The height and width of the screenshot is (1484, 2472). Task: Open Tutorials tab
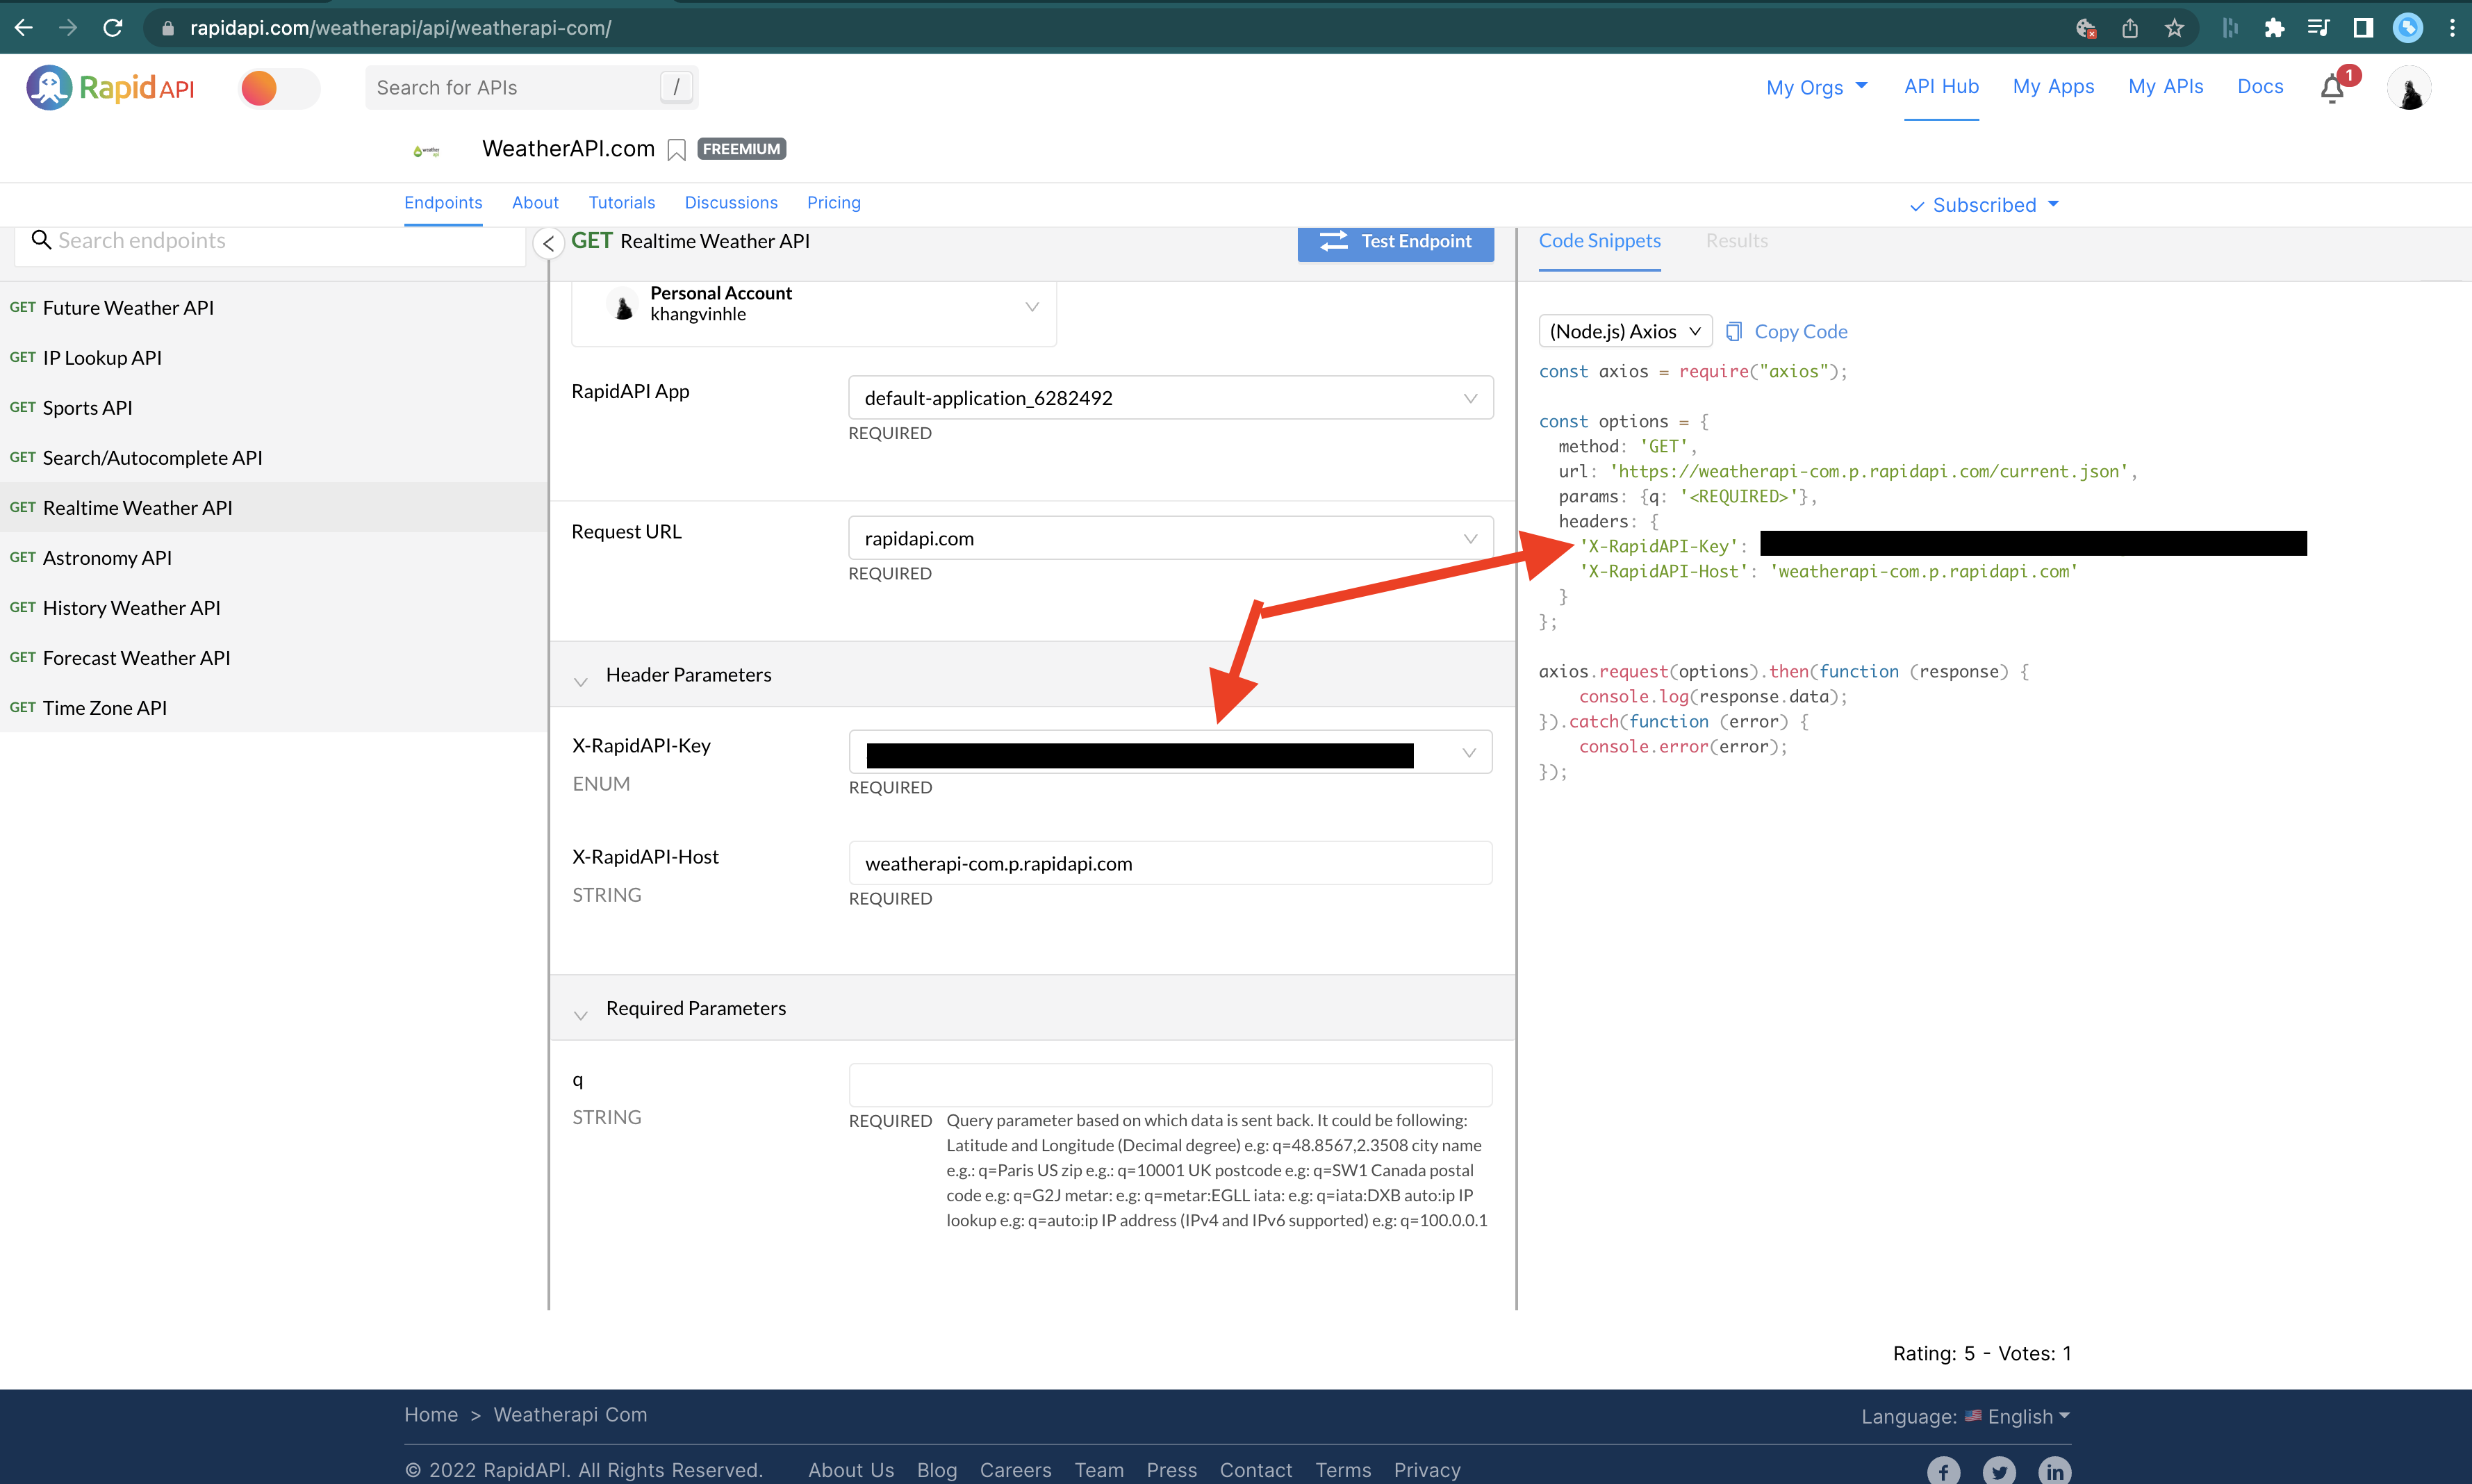[x=622, y=203]
